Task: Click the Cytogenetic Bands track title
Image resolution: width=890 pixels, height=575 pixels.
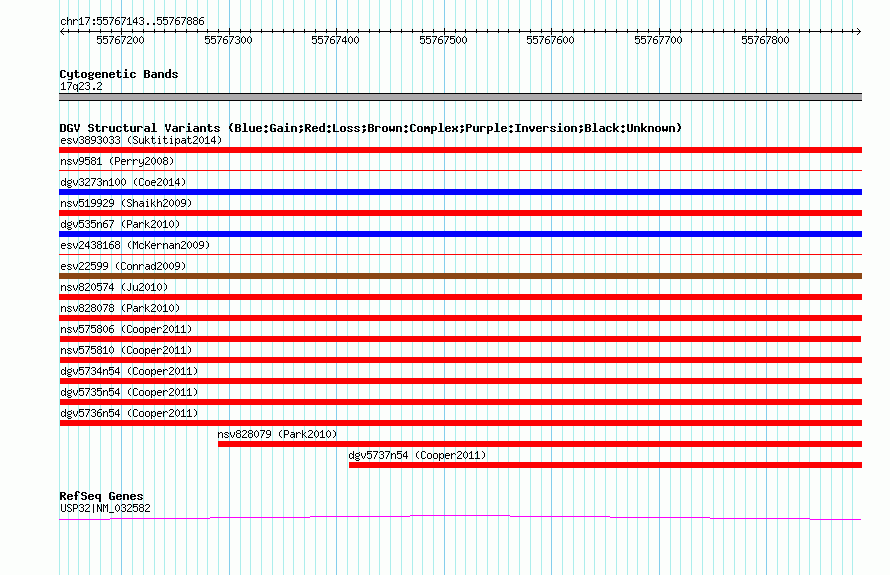Action: pos(119,74)
